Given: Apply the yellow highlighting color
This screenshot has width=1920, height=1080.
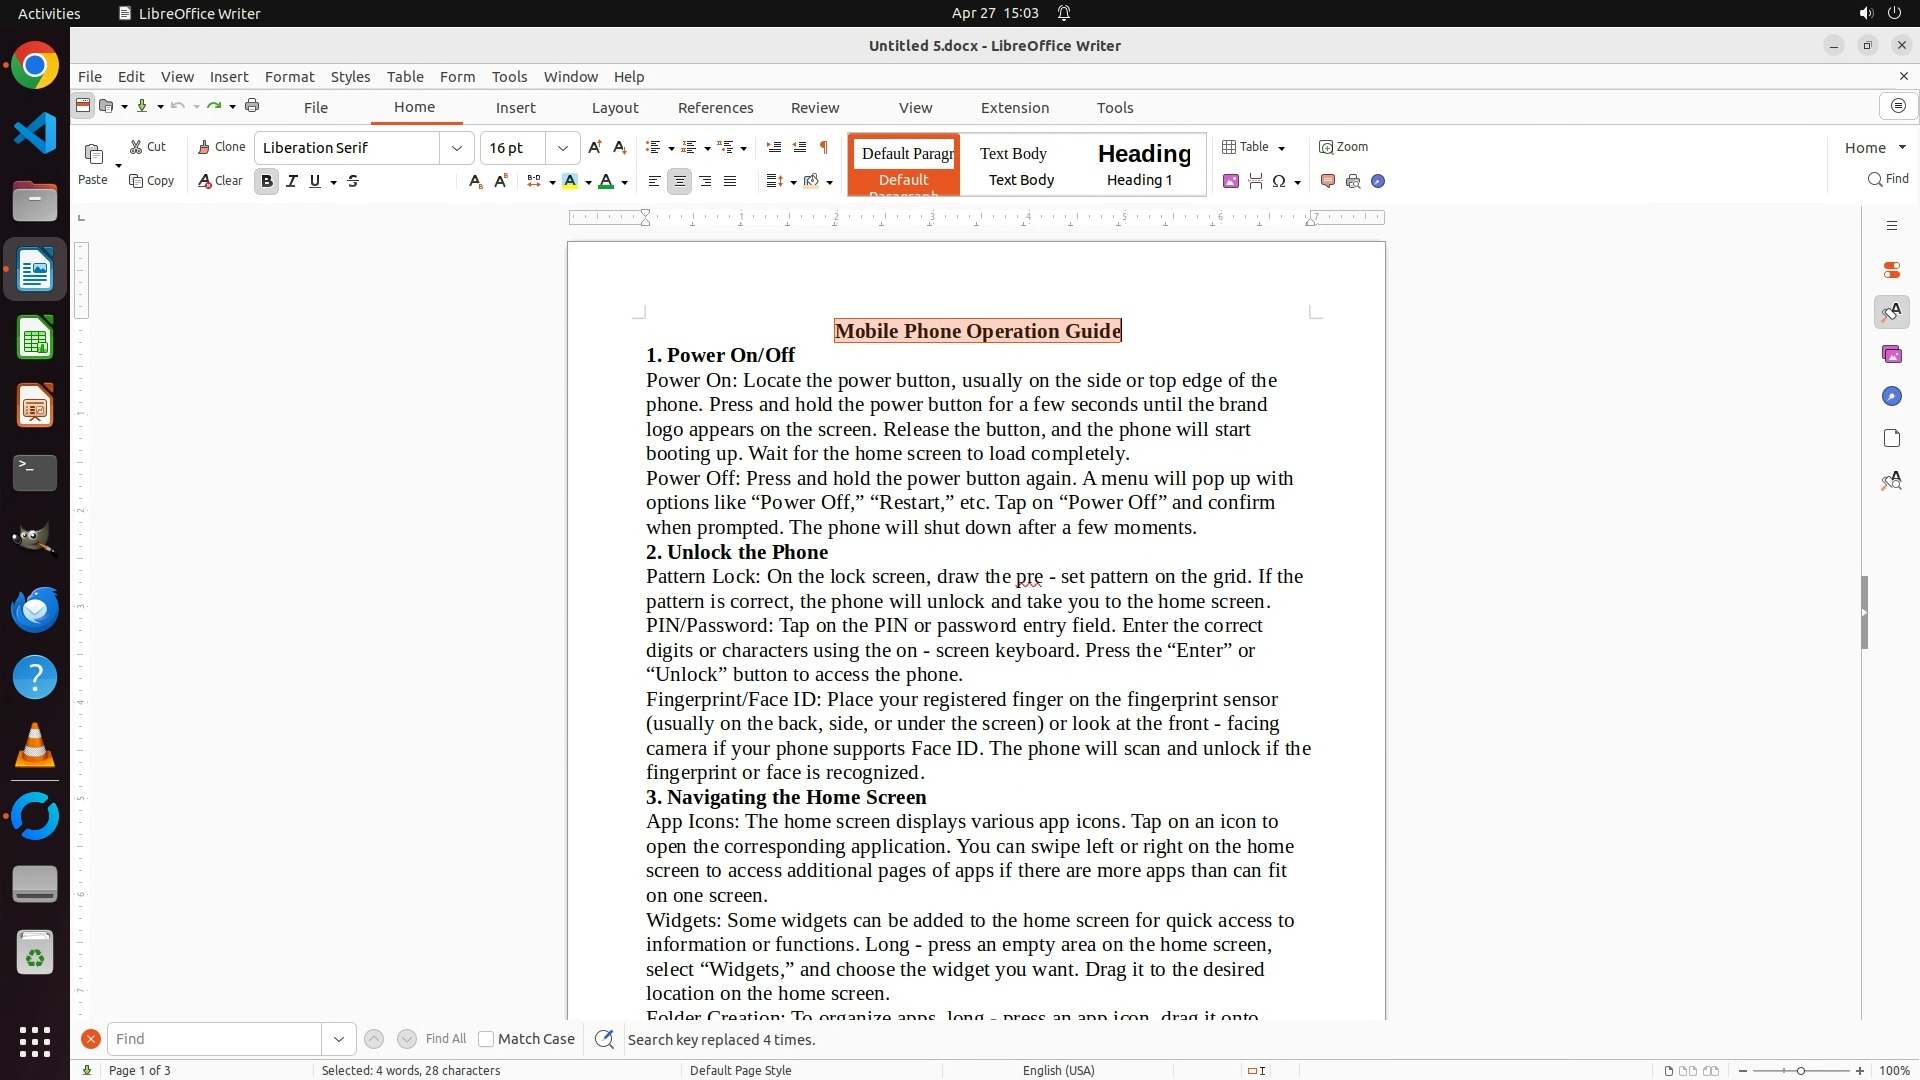Looking at the screenshot, I should point(570,181).
